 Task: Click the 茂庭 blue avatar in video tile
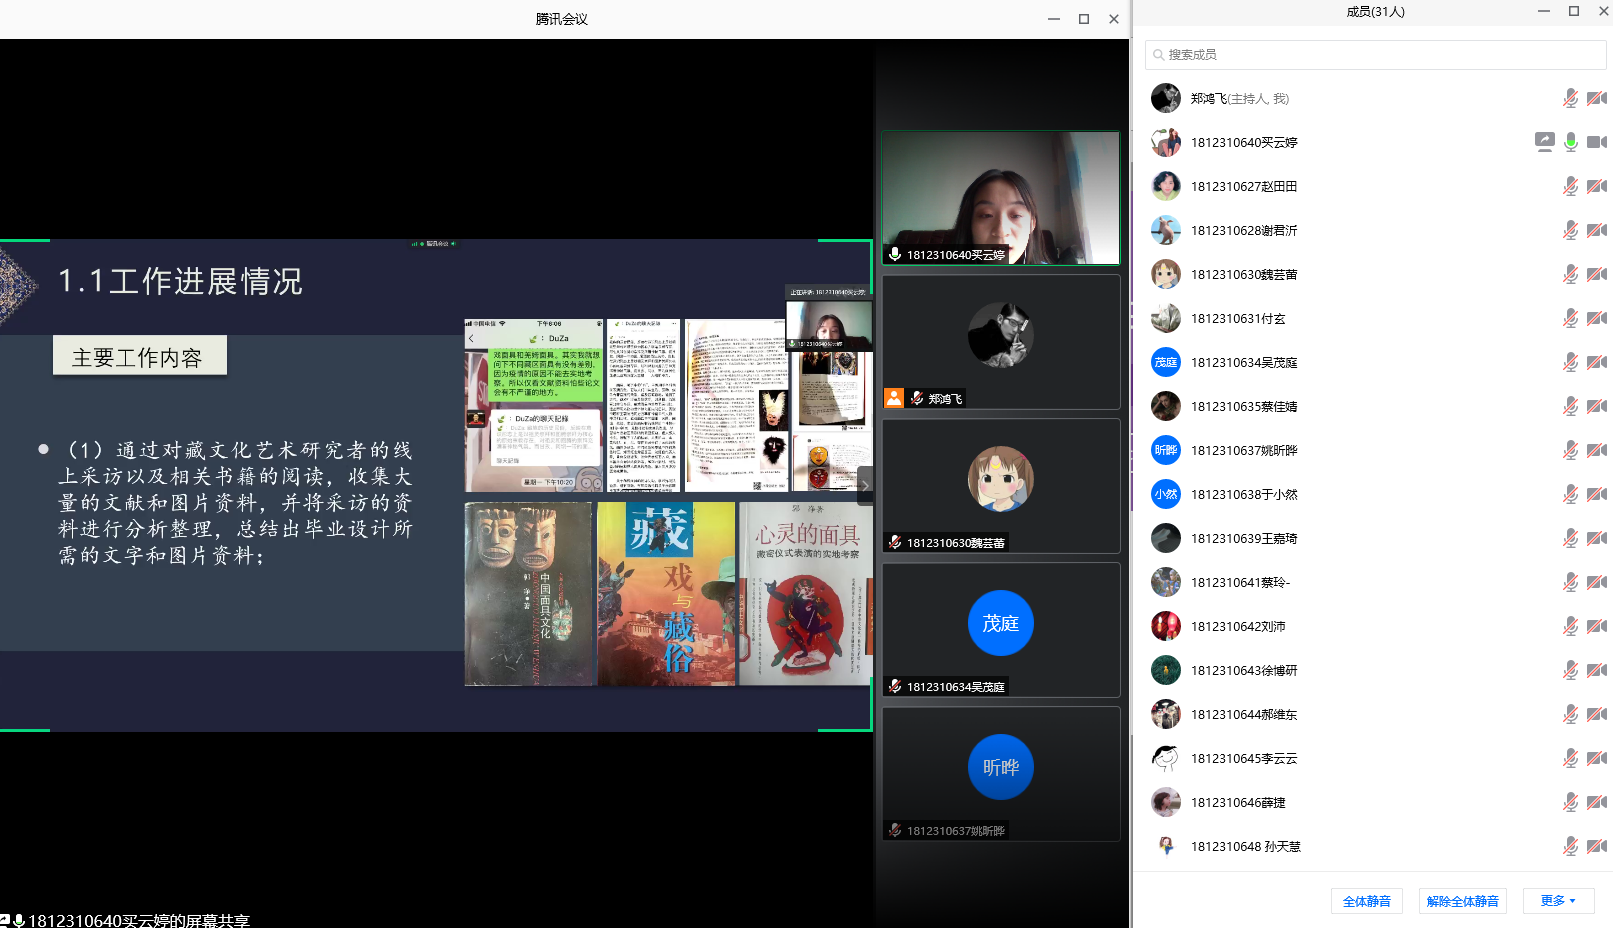1000,623
